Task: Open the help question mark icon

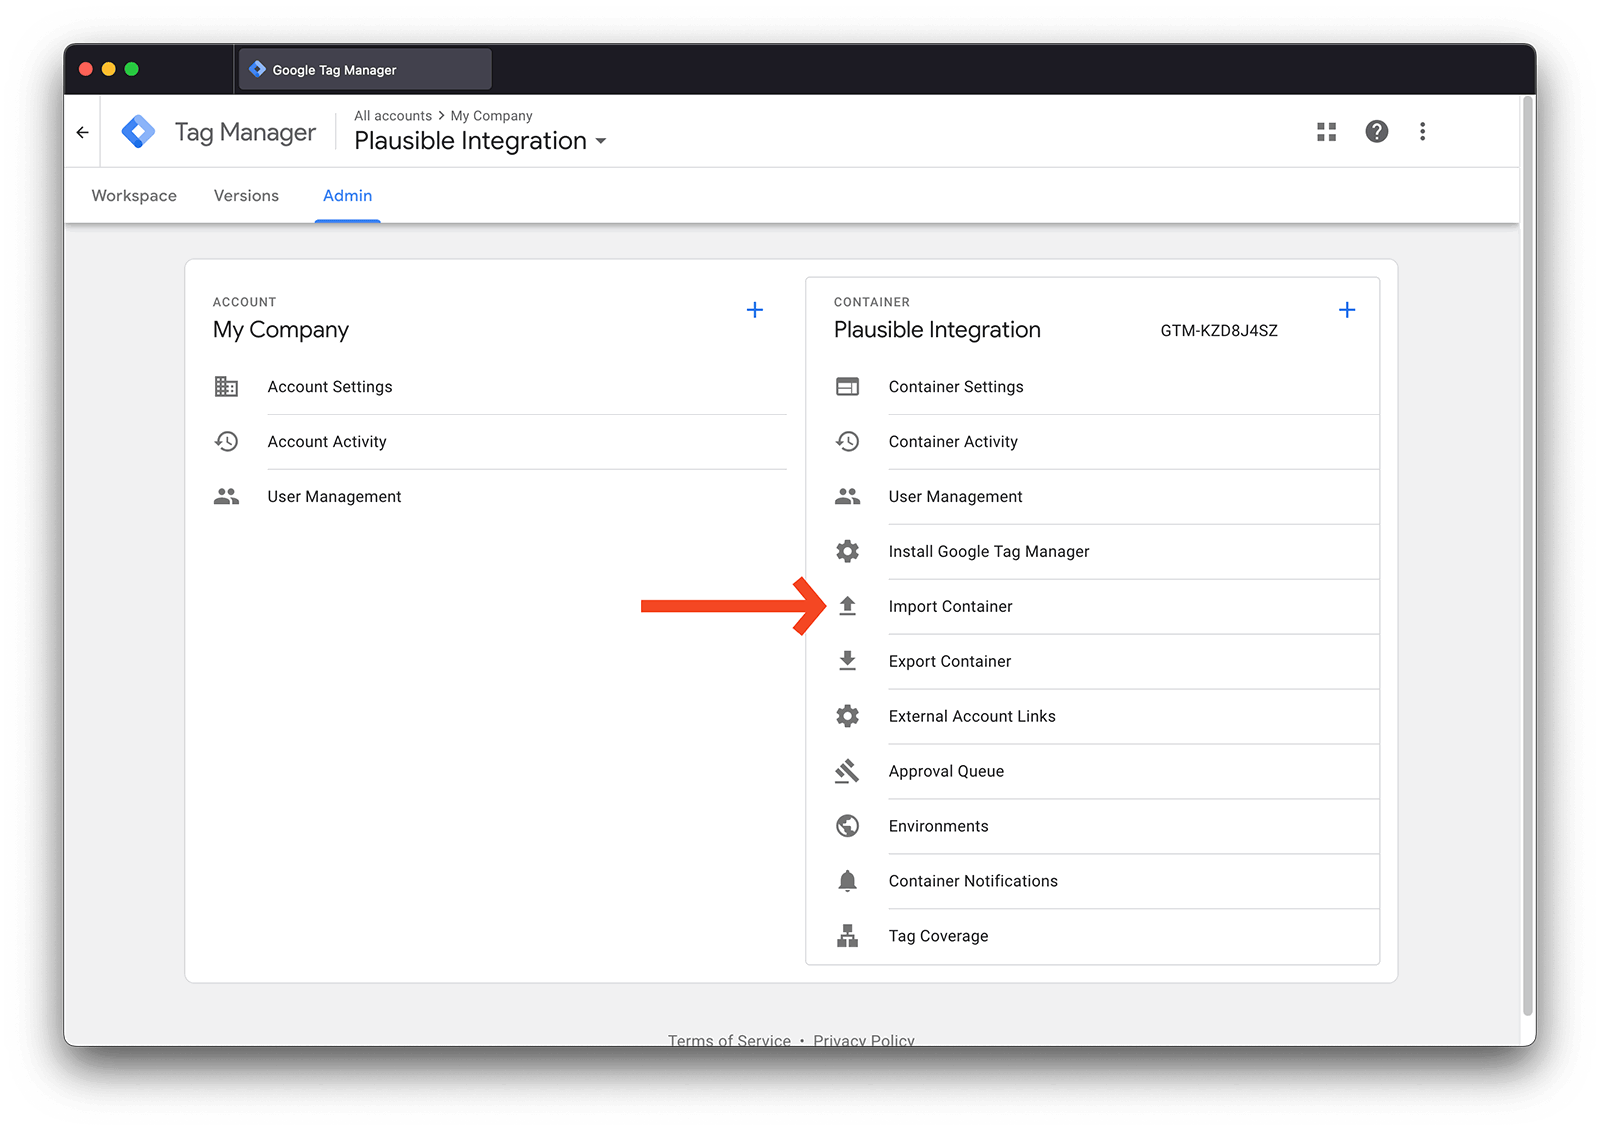Action: pyautogui.click(x=1376, y=132)
